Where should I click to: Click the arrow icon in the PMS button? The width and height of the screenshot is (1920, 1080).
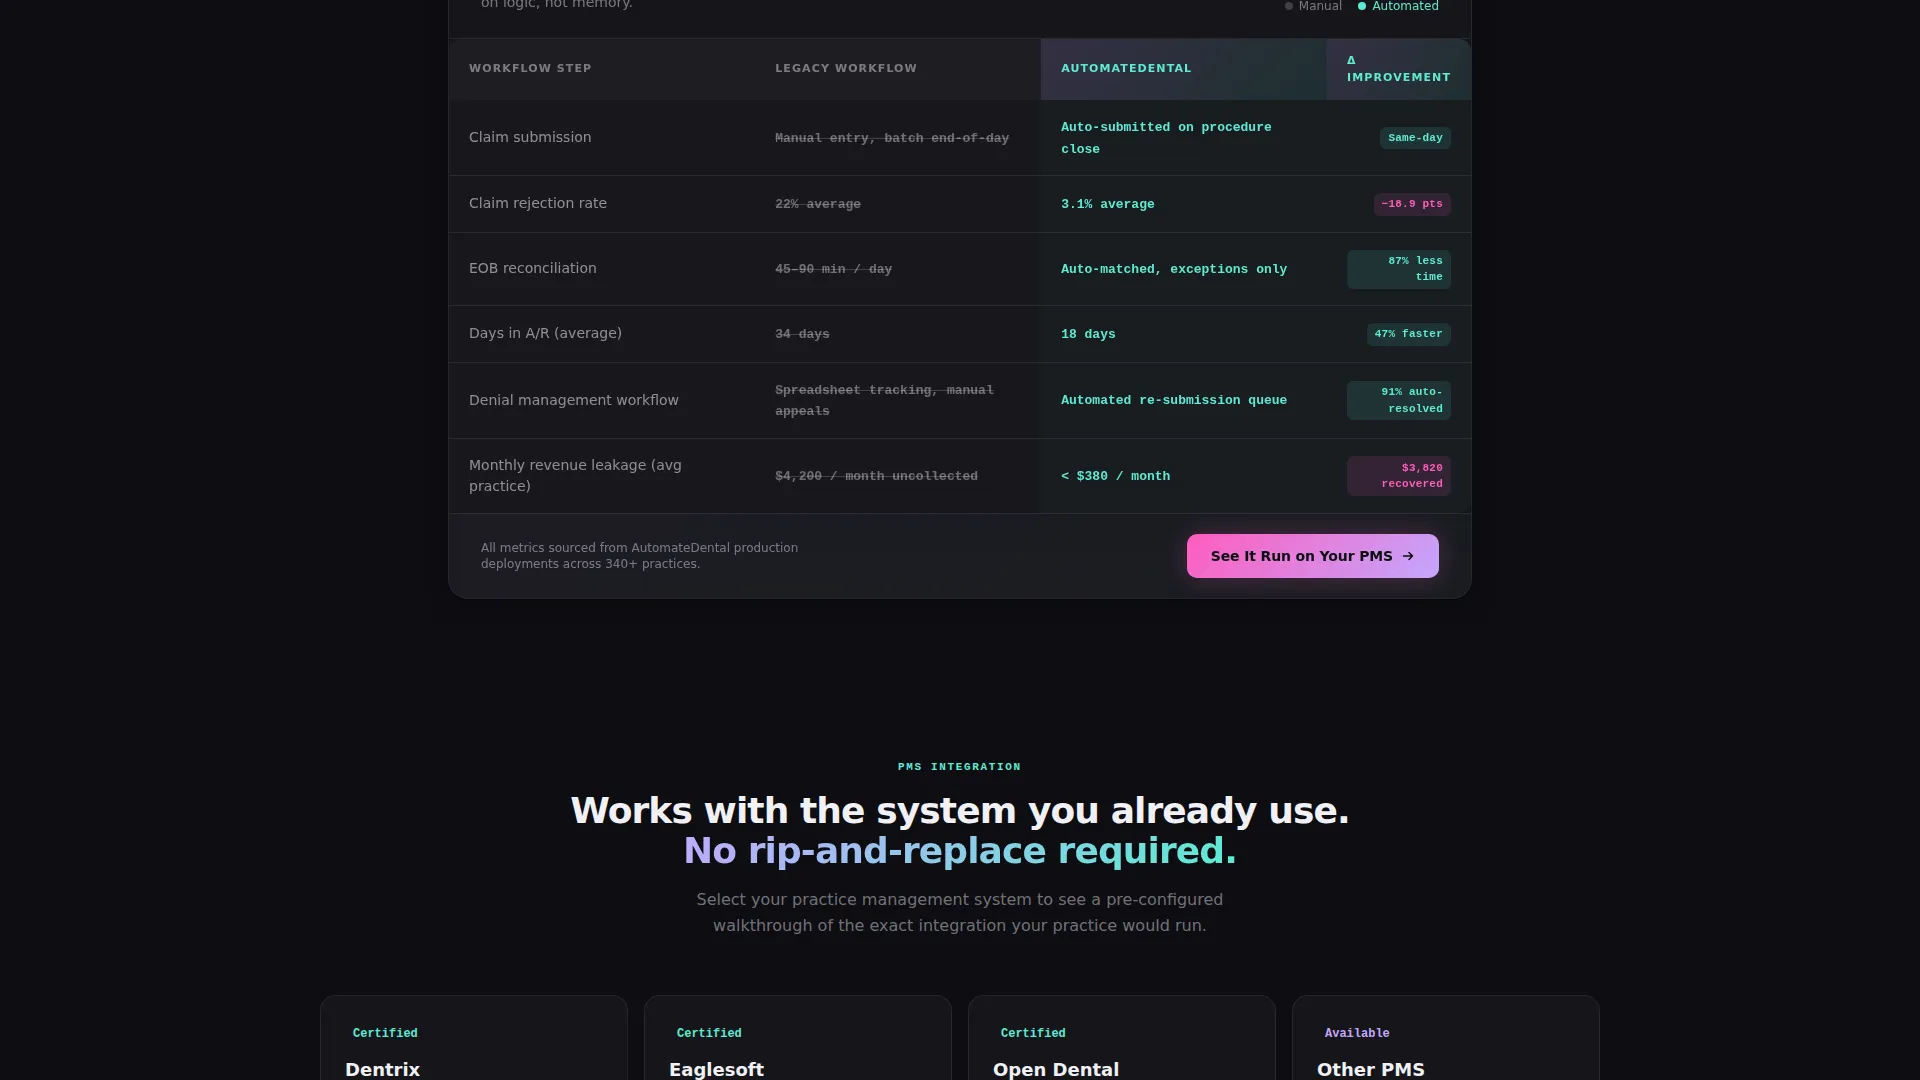1408,556
